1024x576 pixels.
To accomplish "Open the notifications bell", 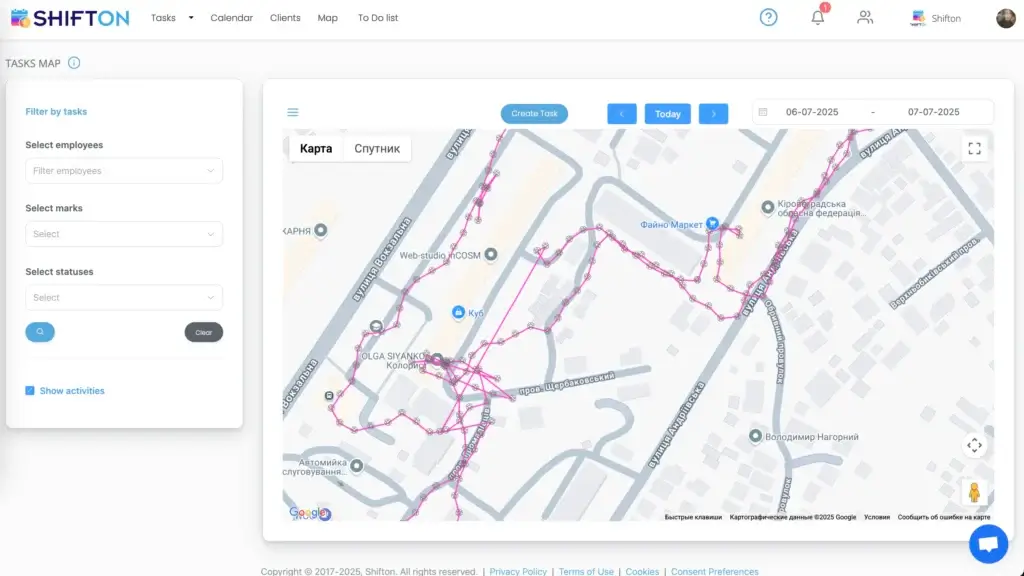I will 818,17.
